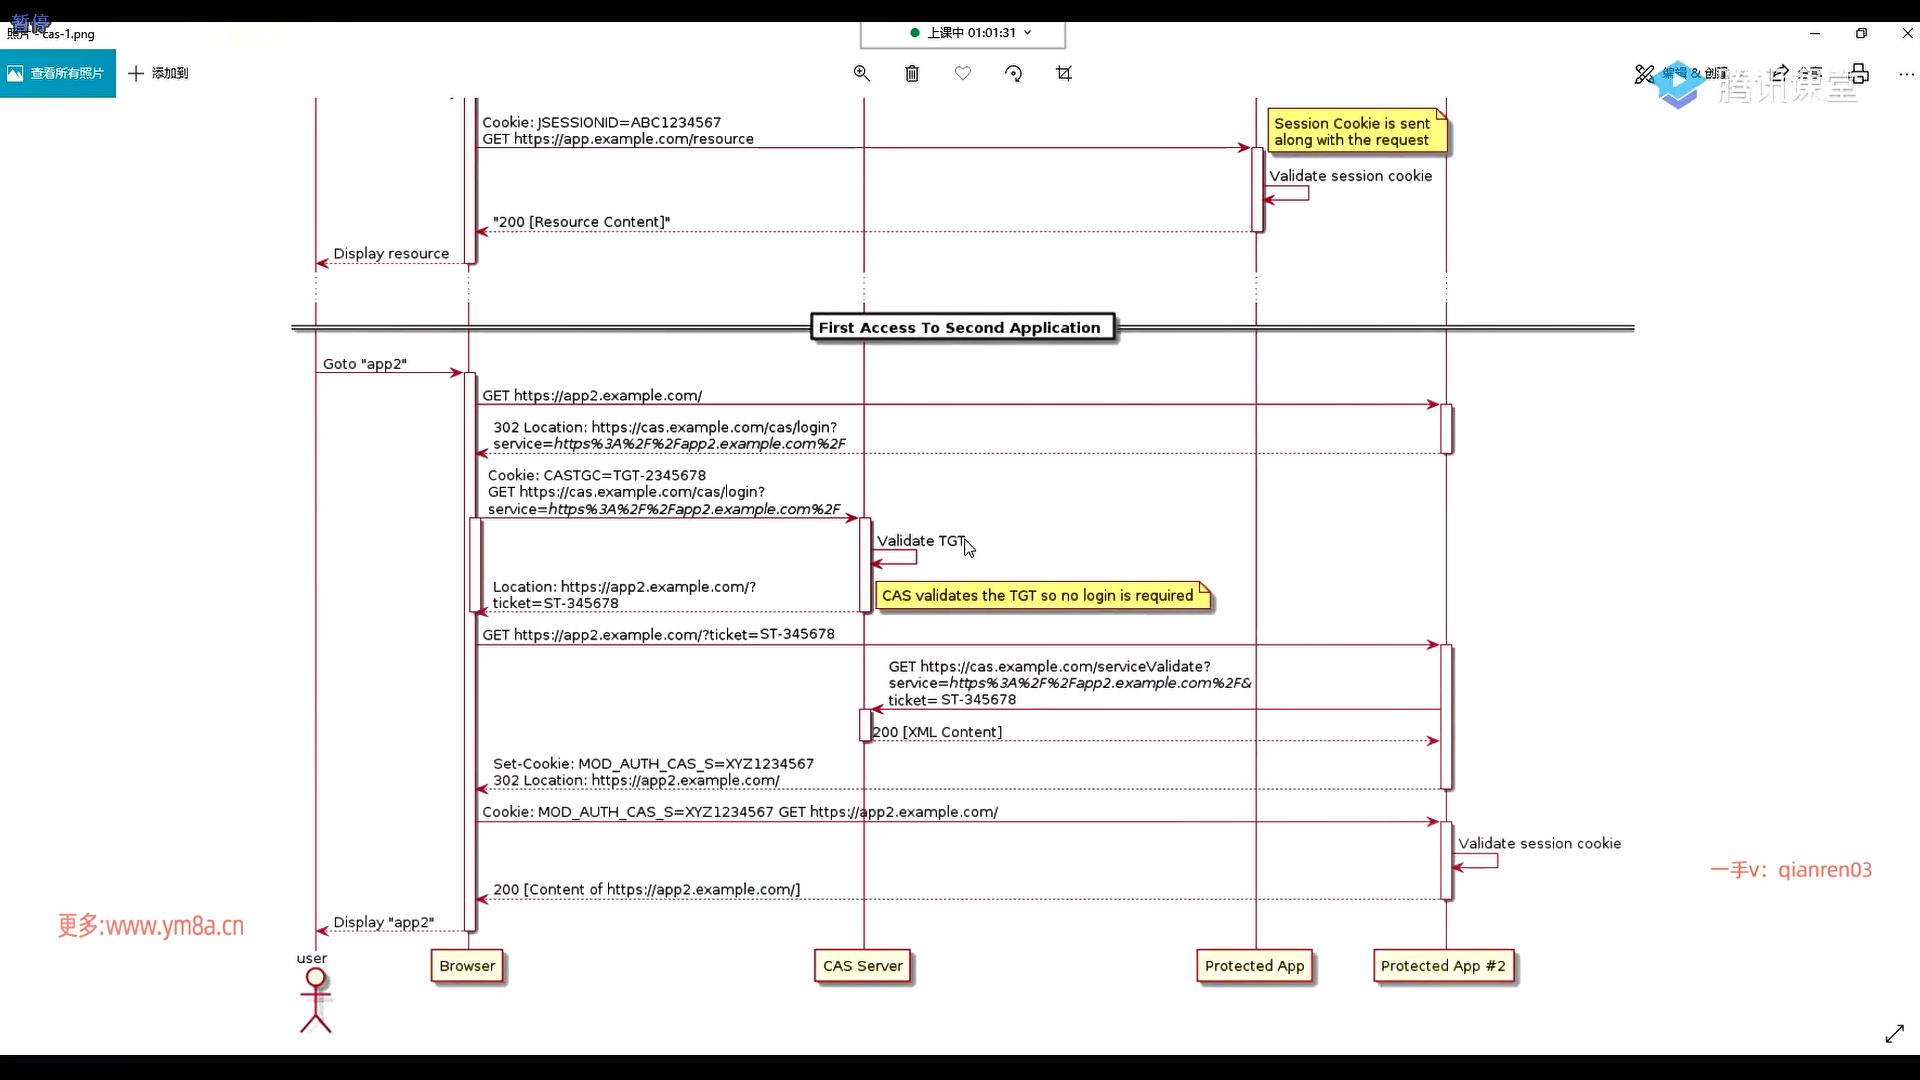Open the three-dots more options menu

pyautogui.click(x=1906, y=73)
